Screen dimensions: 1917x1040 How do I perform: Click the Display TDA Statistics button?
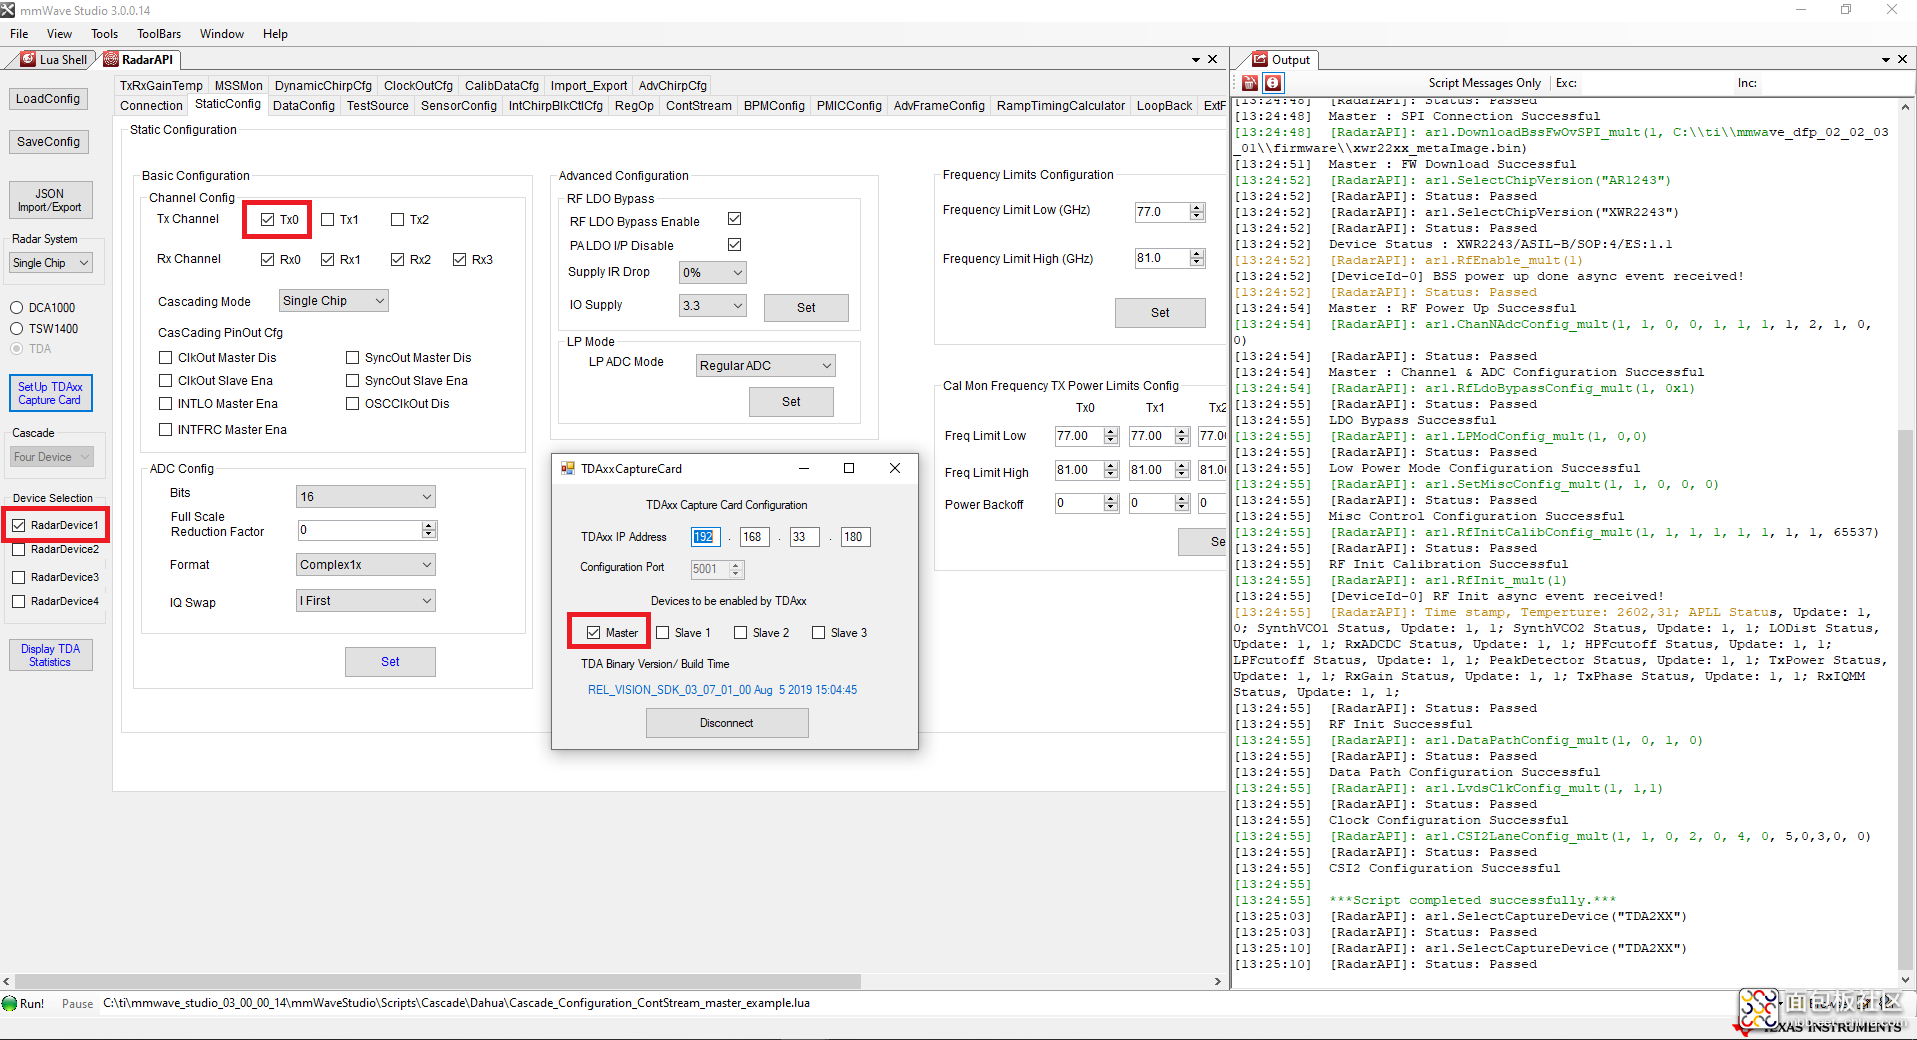[50, 655]
